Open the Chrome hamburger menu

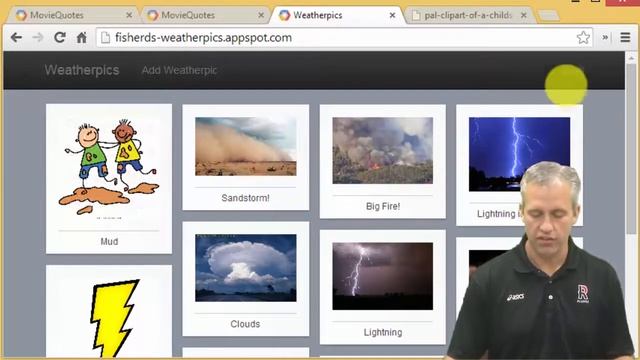(625, 37)
